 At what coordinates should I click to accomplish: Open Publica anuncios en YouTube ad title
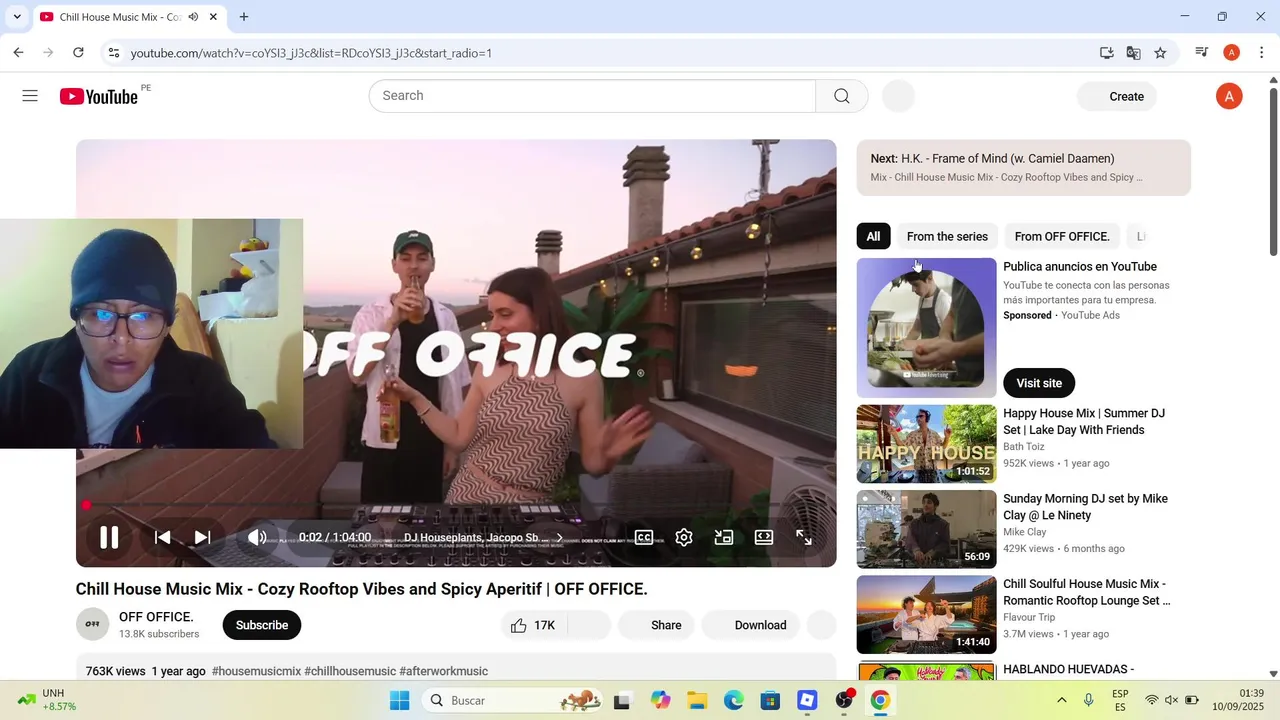1080,267
